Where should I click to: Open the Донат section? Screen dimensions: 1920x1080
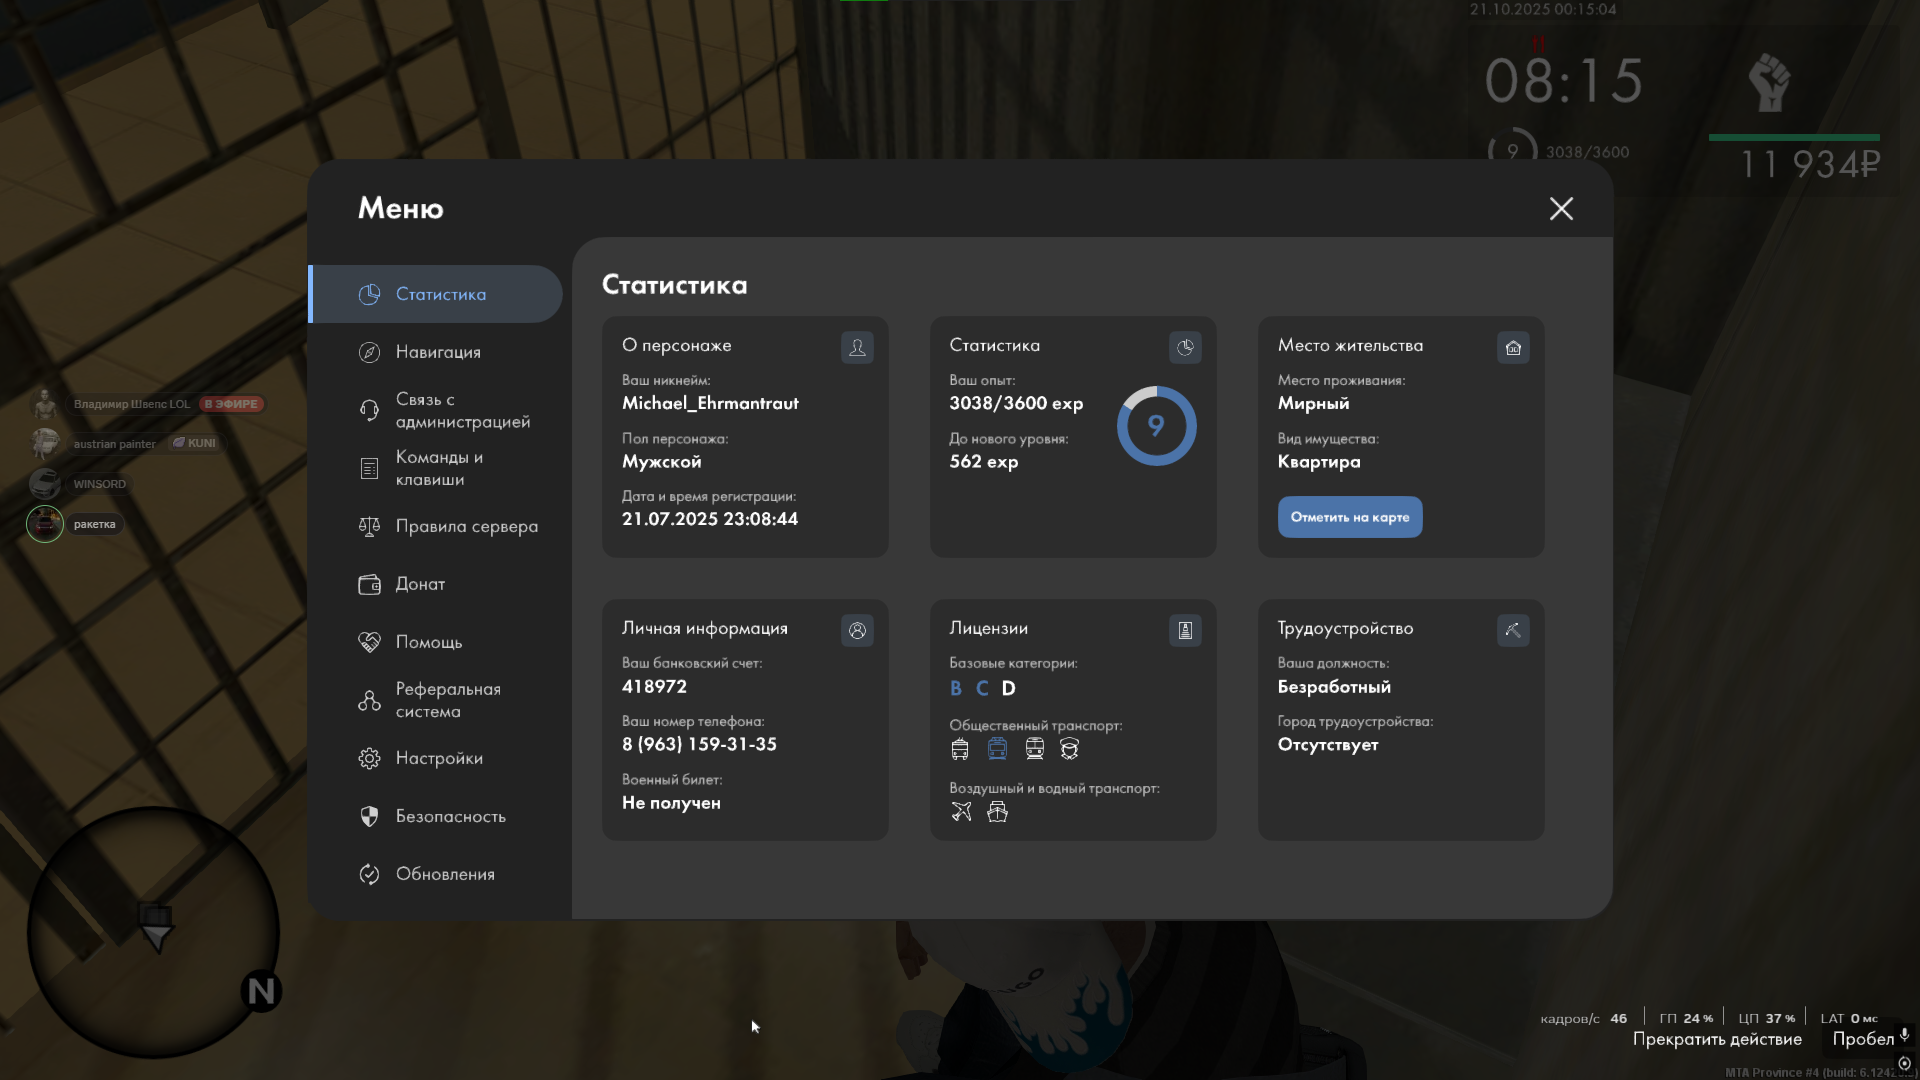[420, 584]
